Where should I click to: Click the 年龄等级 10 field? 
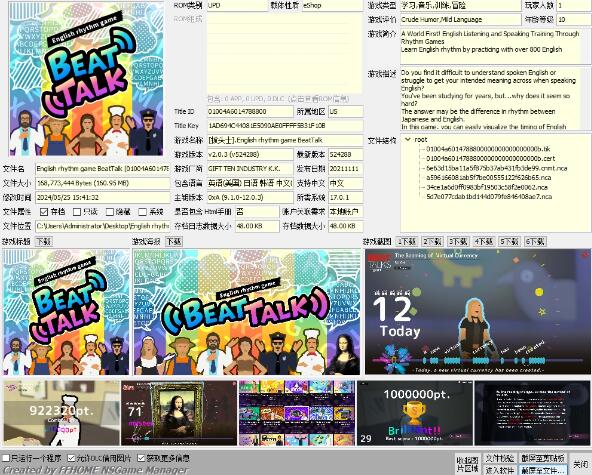click(x=574, y=20)
